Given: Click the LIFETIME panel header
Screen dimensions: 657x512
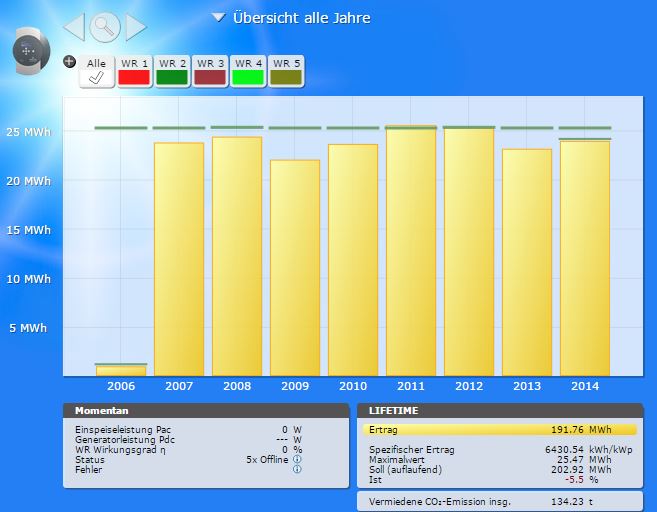Looking at the screenshot, I should click(x=499, y=411).
